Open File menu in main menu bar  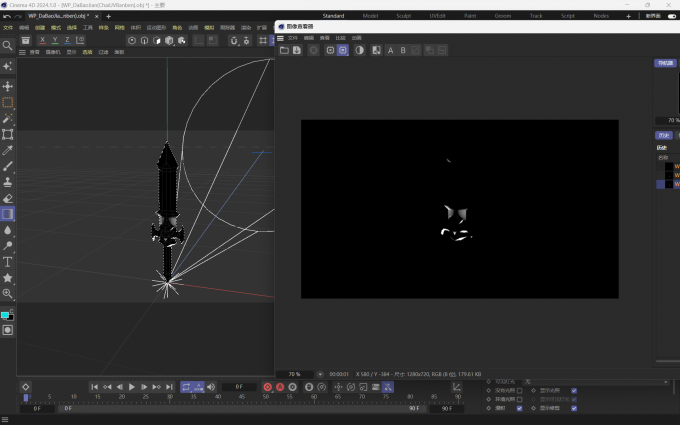[8, 27]
